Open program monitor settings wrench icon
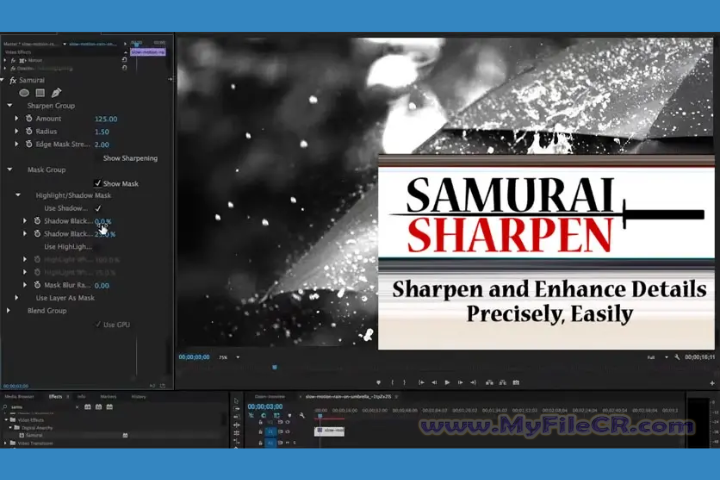Viewport: 720px width, 480px height. pyautogui.click(x=677, y=357)
